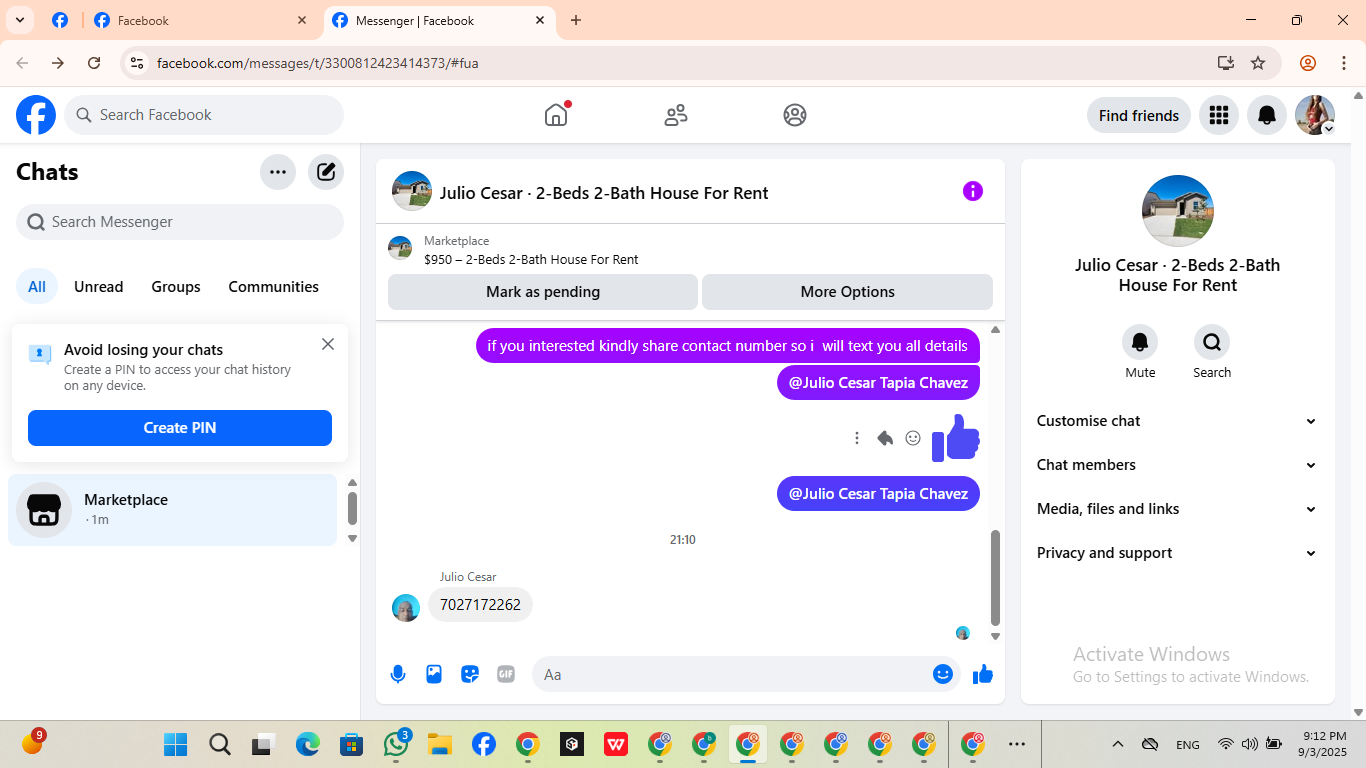Expand the Customise chat section

click(1177, 421)
